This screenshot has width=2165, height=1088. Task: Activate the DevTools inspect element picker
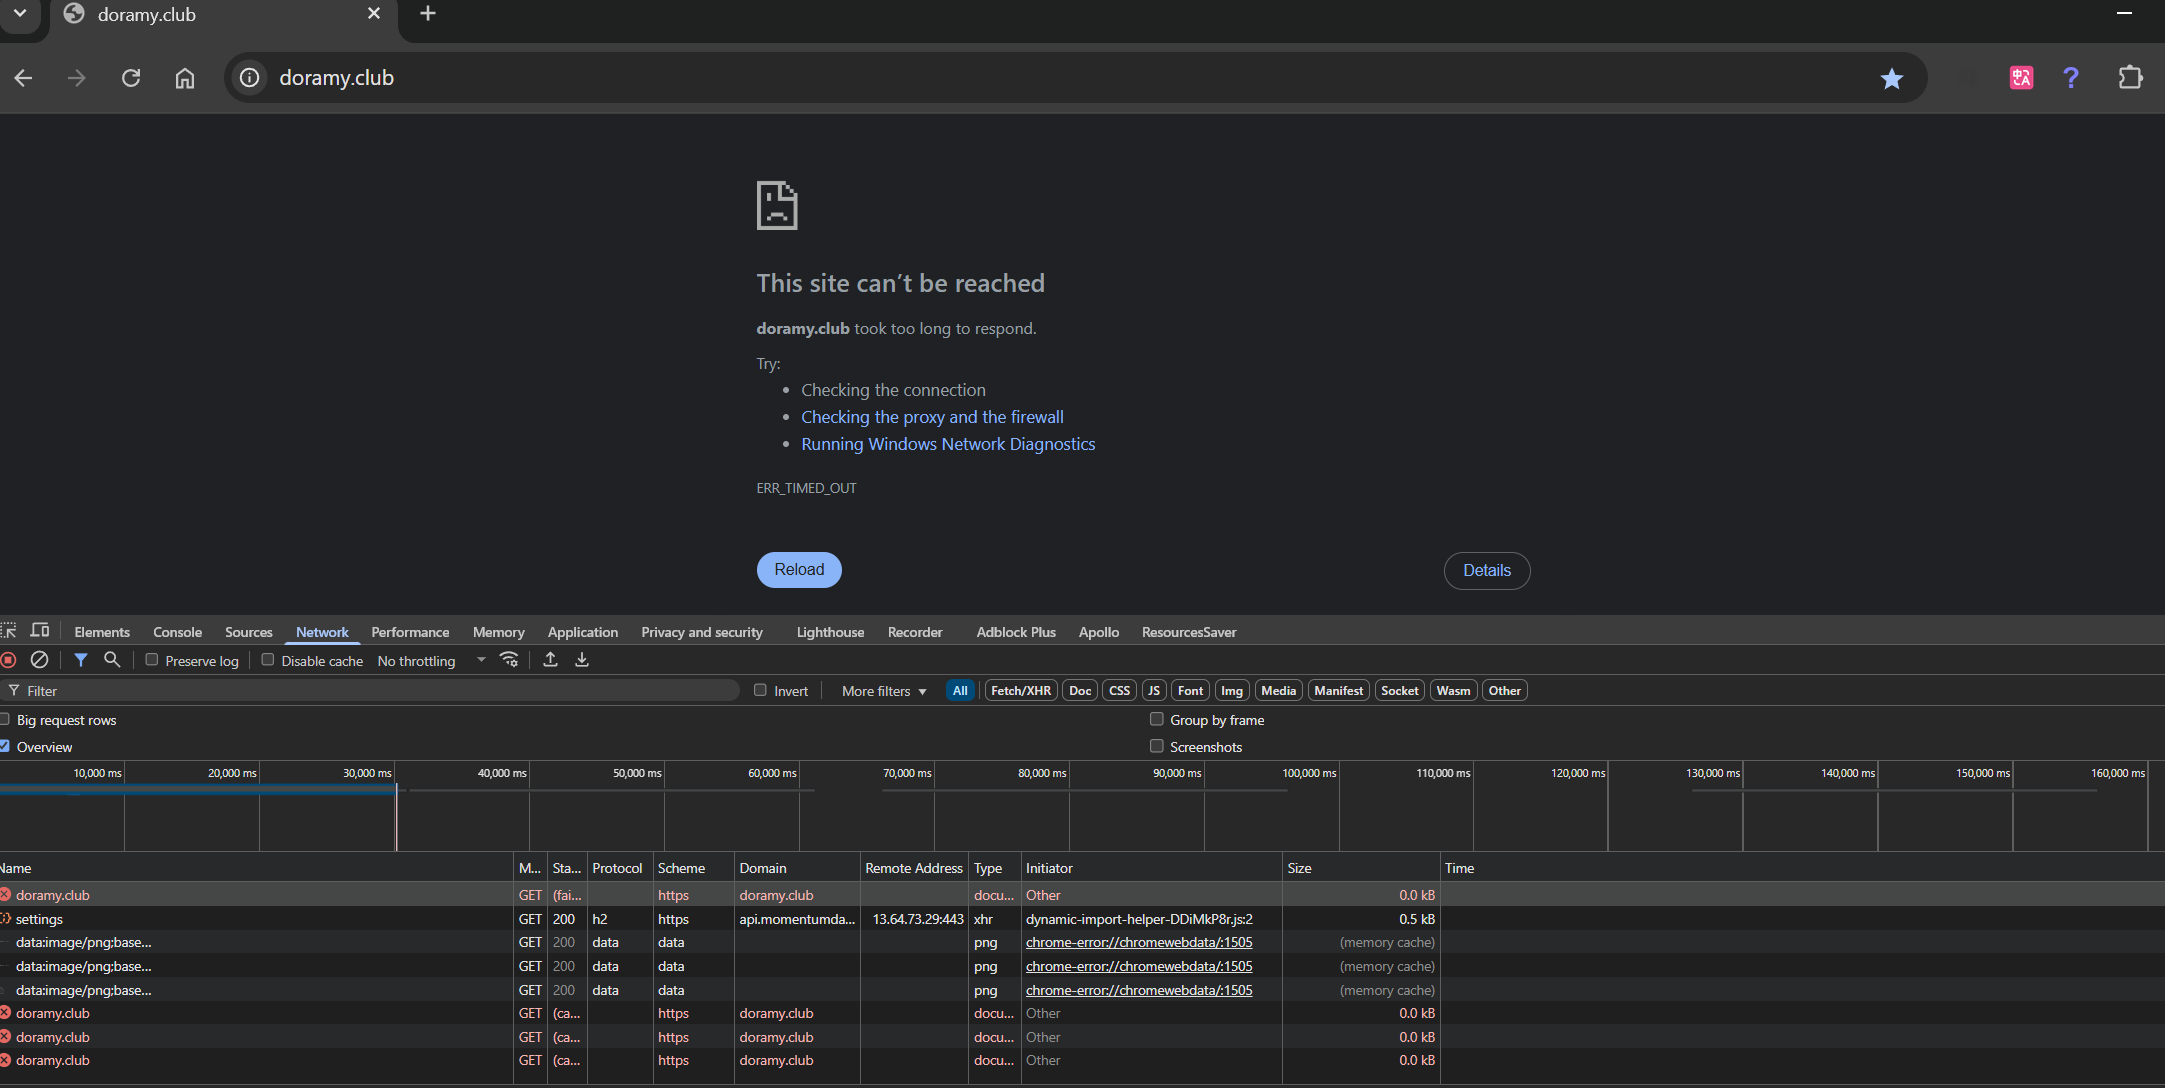(x=9, y=631)
